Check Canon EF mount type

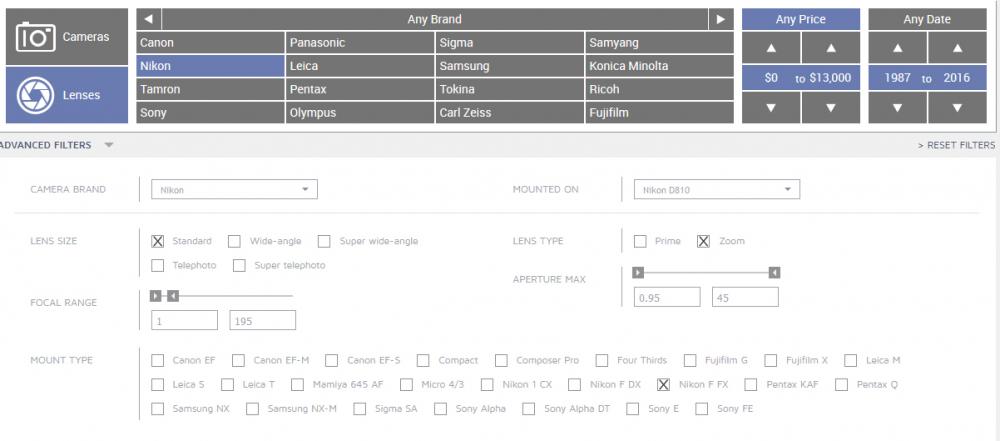(x=158, y=361)
